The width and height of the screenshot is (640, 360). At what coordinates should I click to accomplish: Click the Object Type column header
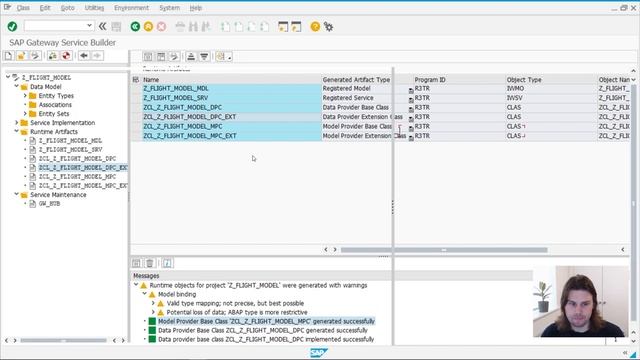(x=551, y=80)
